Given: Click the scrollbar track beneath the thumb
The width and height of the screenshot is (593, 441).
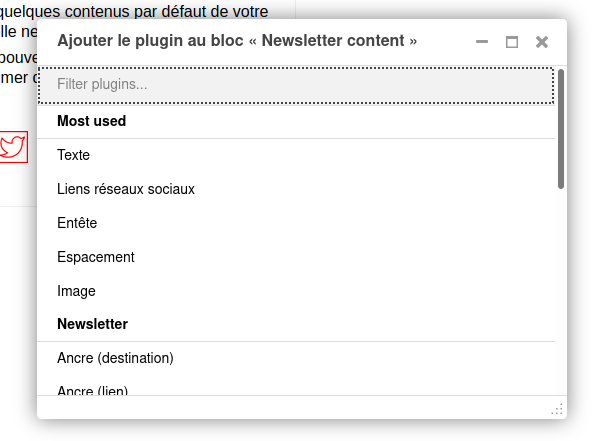Looking at the screenshot, I should pyautogui.click(x=561, y=291).
